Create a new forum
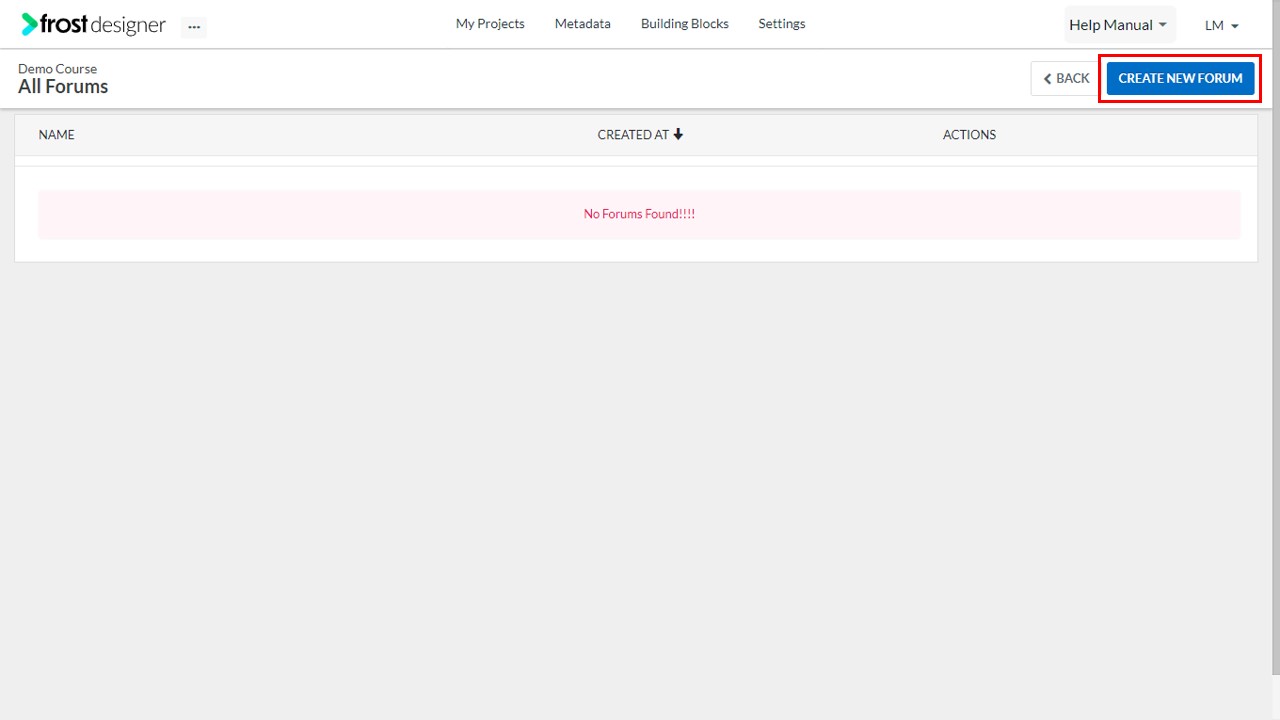 pos(1180,78)
